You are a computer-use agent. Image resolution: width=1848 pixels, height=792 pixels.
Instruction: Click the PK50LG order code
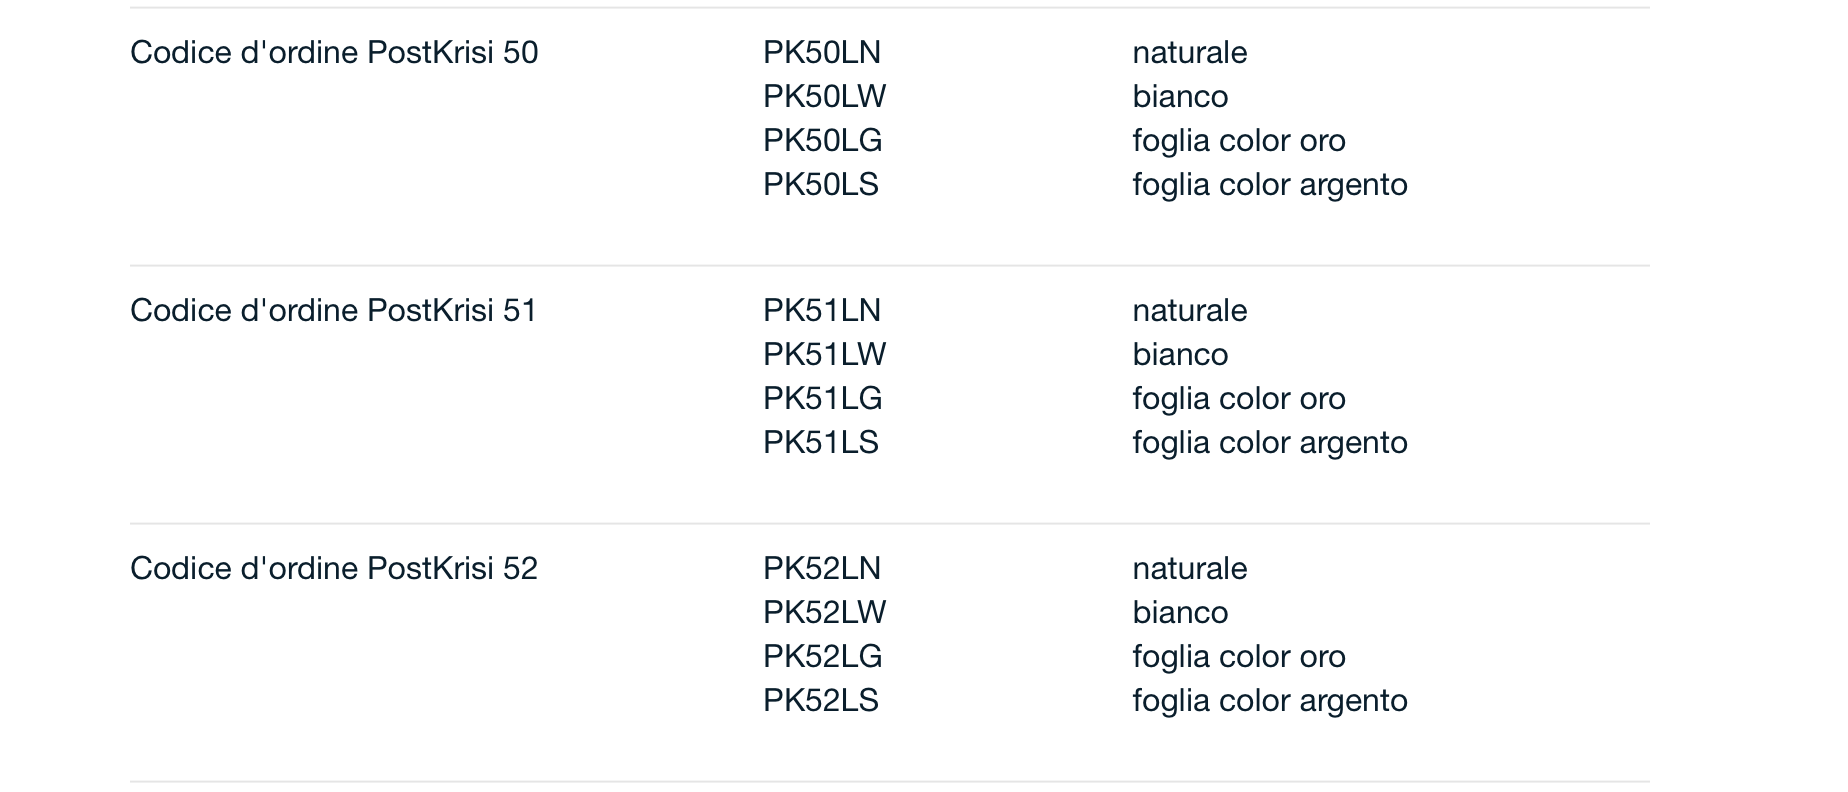(822, 141)
